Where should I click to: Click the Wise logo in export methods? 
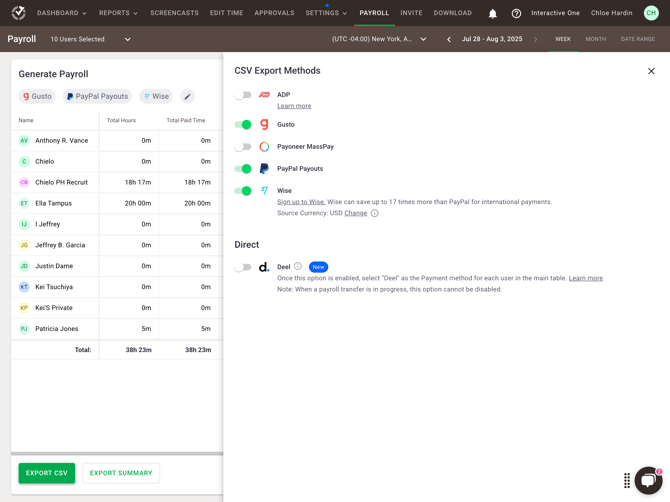coord(264,191)
